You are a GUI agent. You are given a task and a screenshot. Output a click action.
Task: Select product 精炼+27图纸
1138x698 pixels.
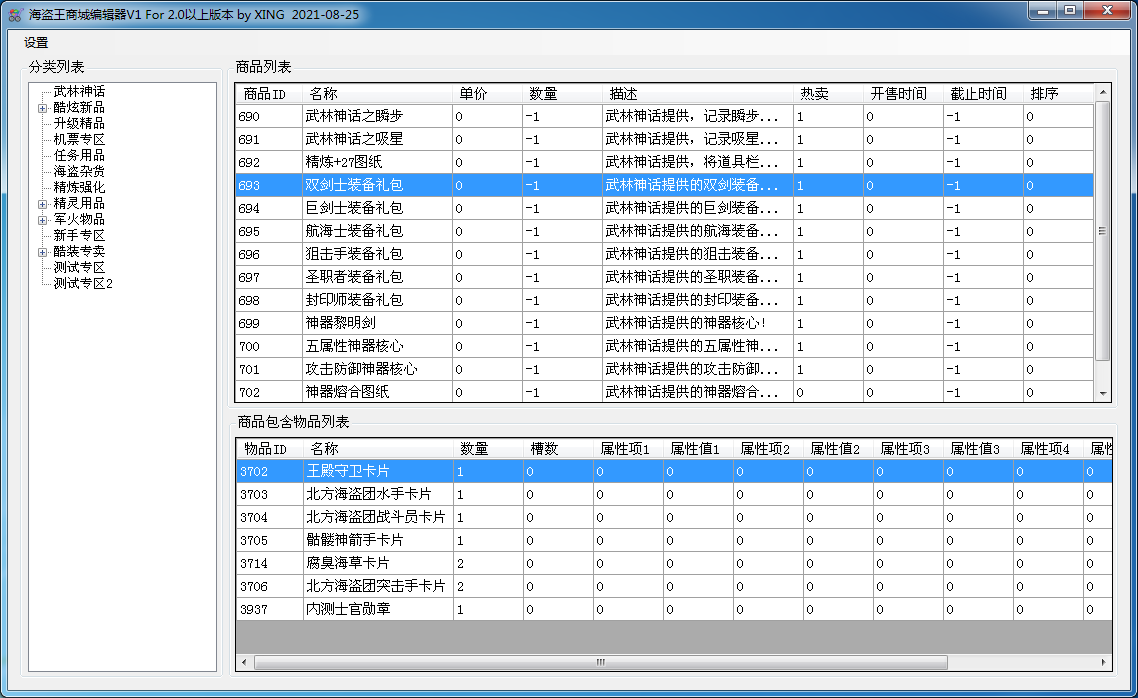pyautogui.click(x=665, y=163)
